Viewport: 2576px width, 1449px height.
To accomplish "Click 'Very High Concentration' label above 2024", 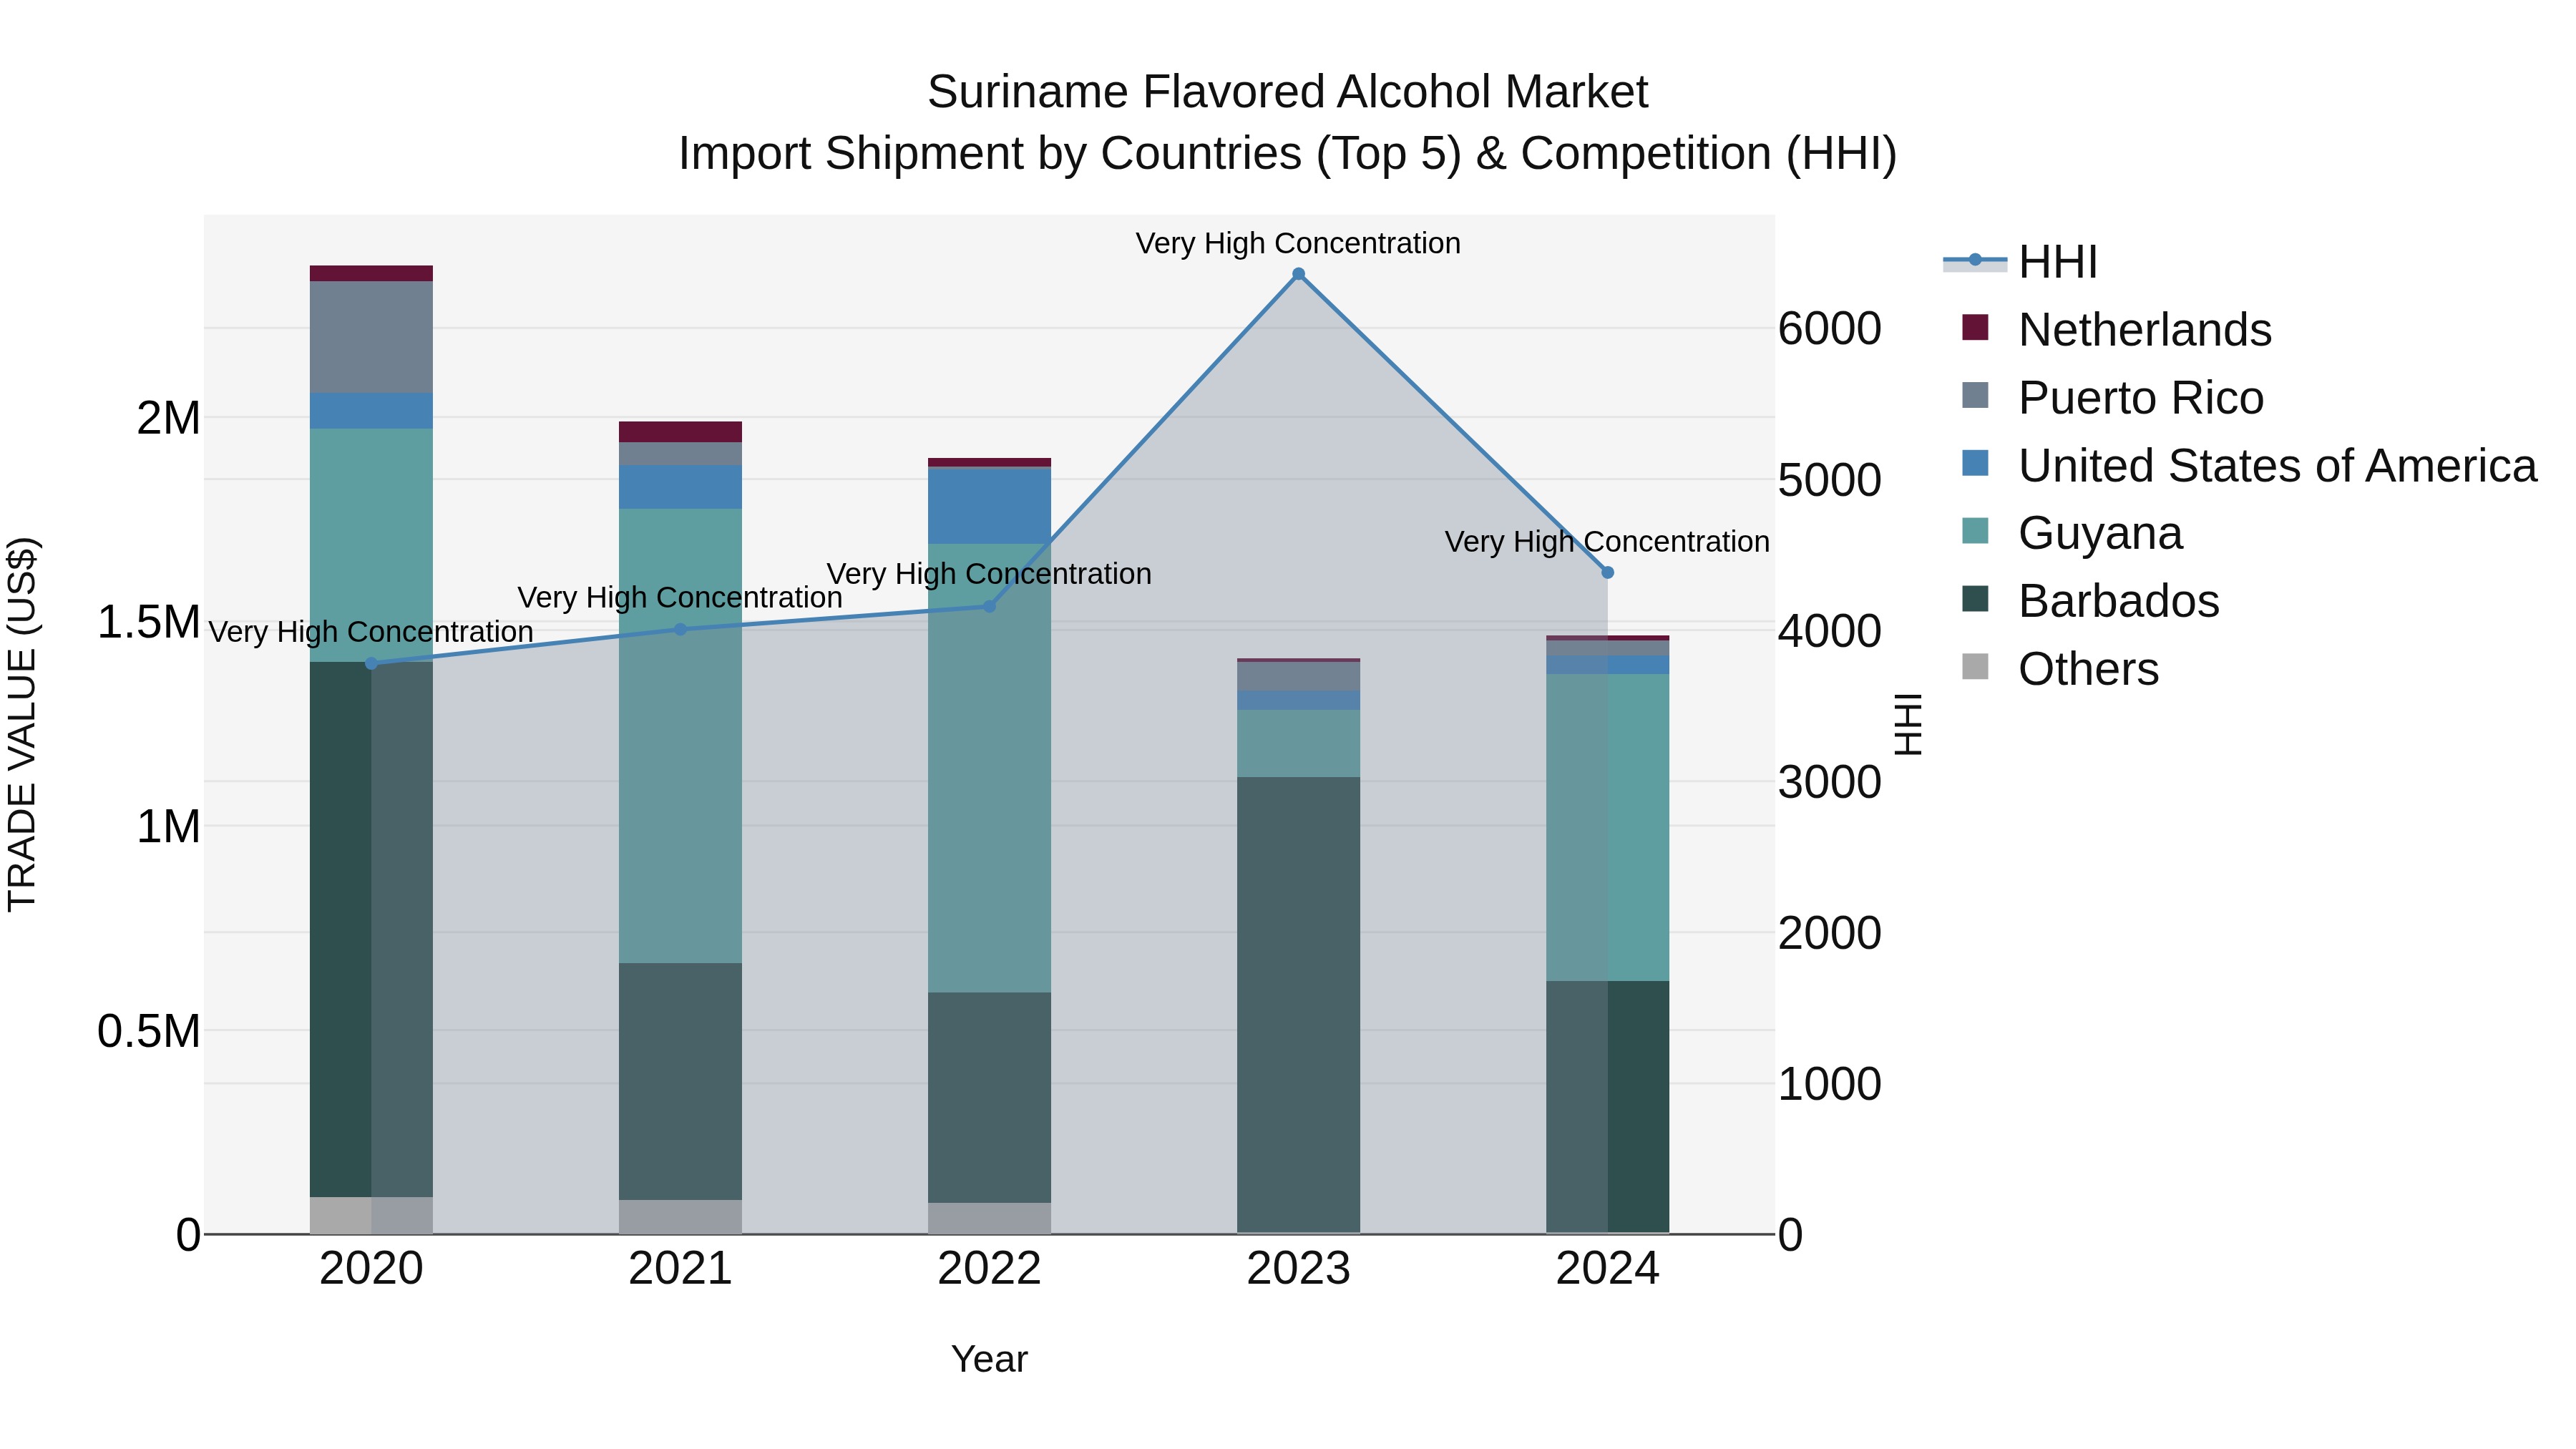I will pos(1607,542).
